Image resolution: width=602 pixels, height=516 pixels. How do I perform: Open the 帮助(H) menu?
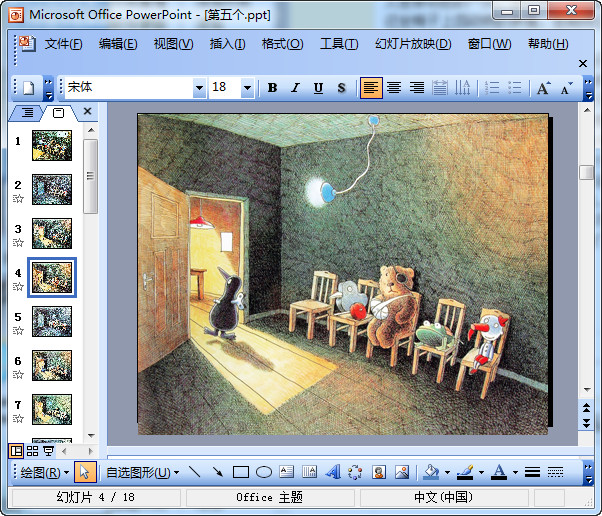548,44
